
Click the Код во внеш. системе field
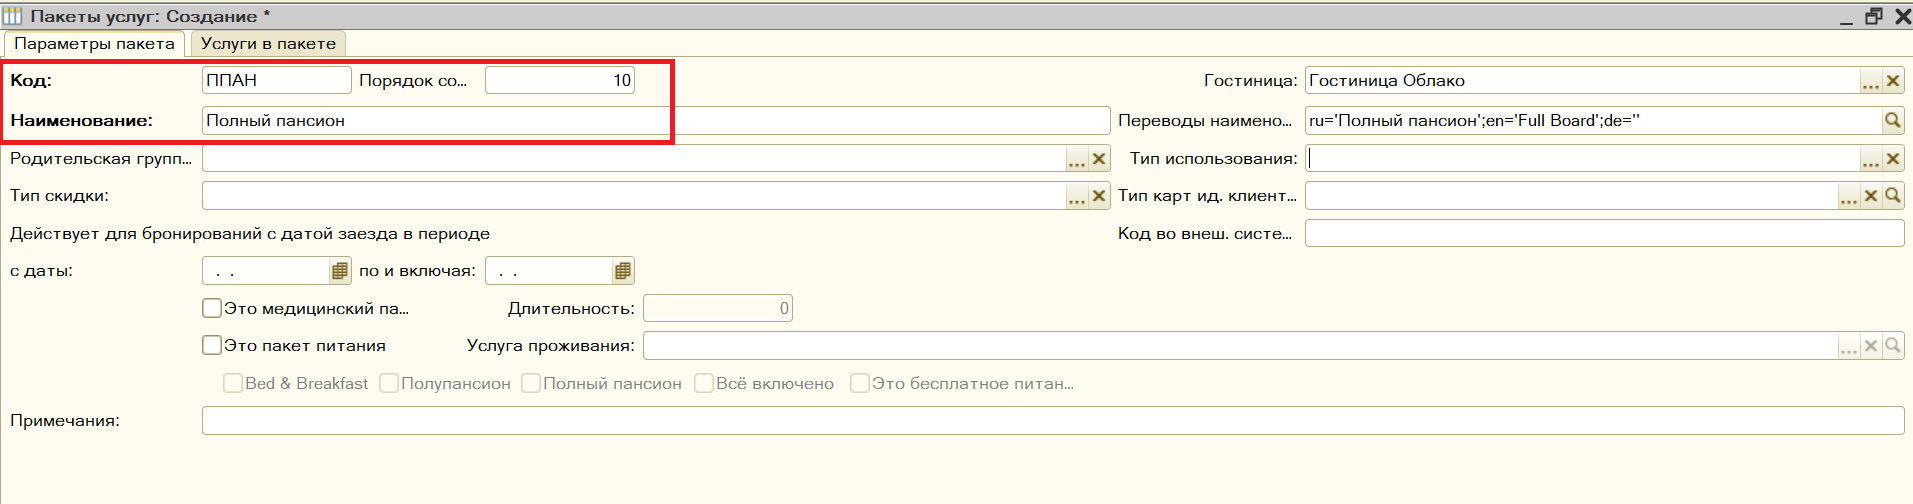coord(1604,233)
